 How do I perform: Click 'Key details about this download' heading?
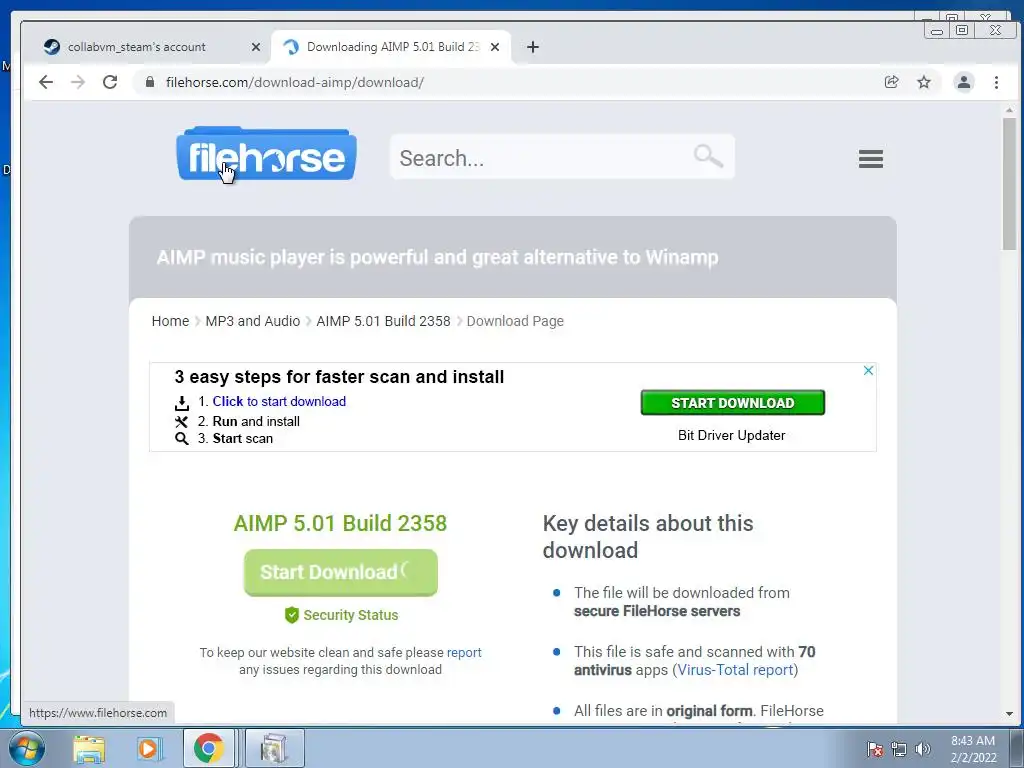point(648,537)
